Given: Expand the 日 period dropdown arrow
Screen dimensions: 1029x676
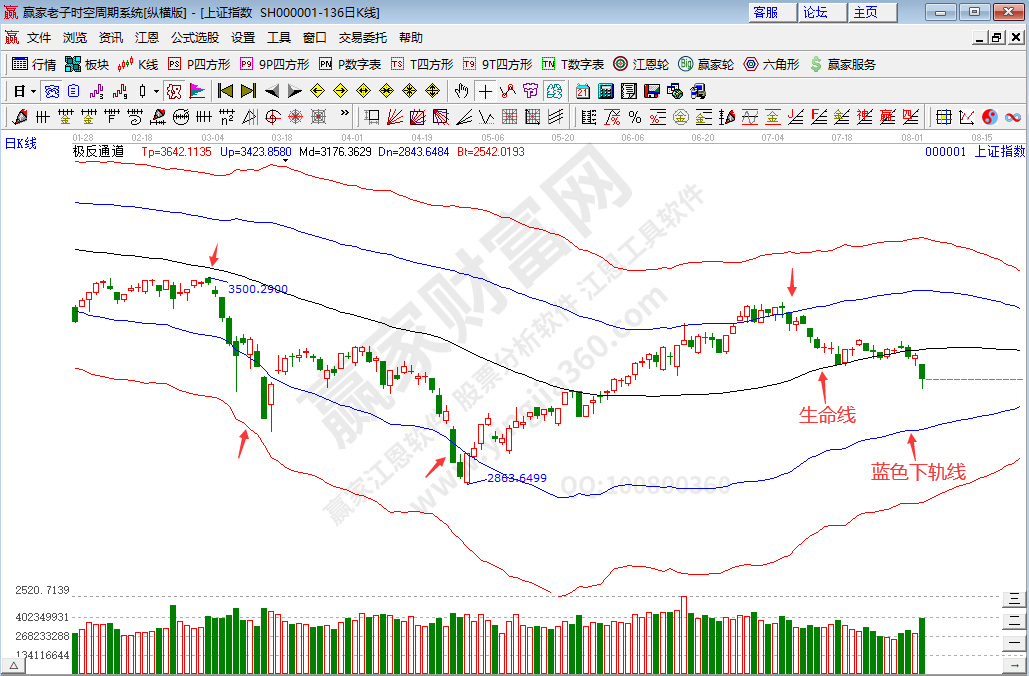Looking at the screenshot, I should point(33,91).
